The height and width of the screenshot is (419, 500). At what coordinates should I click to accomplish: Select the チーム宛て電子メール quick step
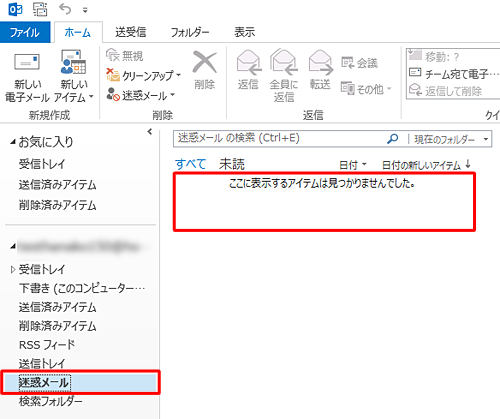point(453,73)
